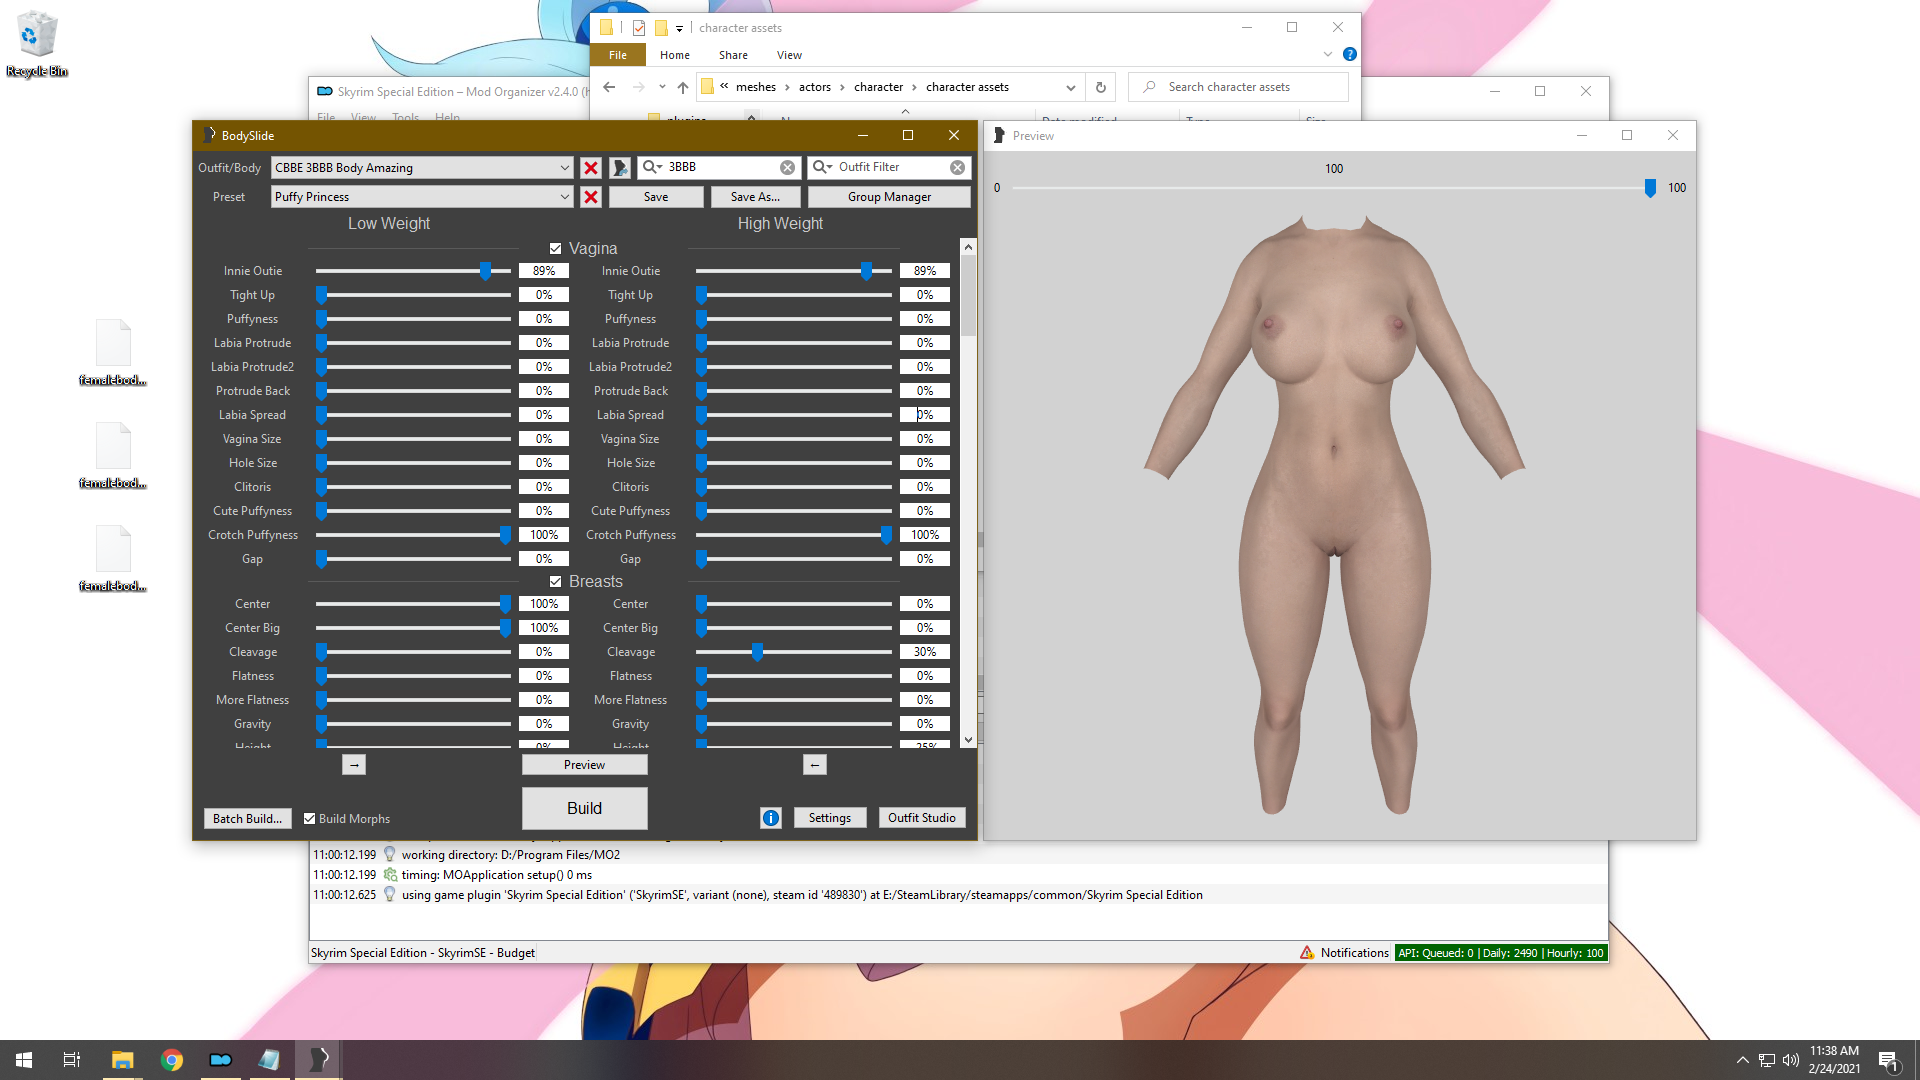Click the Save preset button
Viewport: 1920px width, 1080px height.
(x=656, y=197)
